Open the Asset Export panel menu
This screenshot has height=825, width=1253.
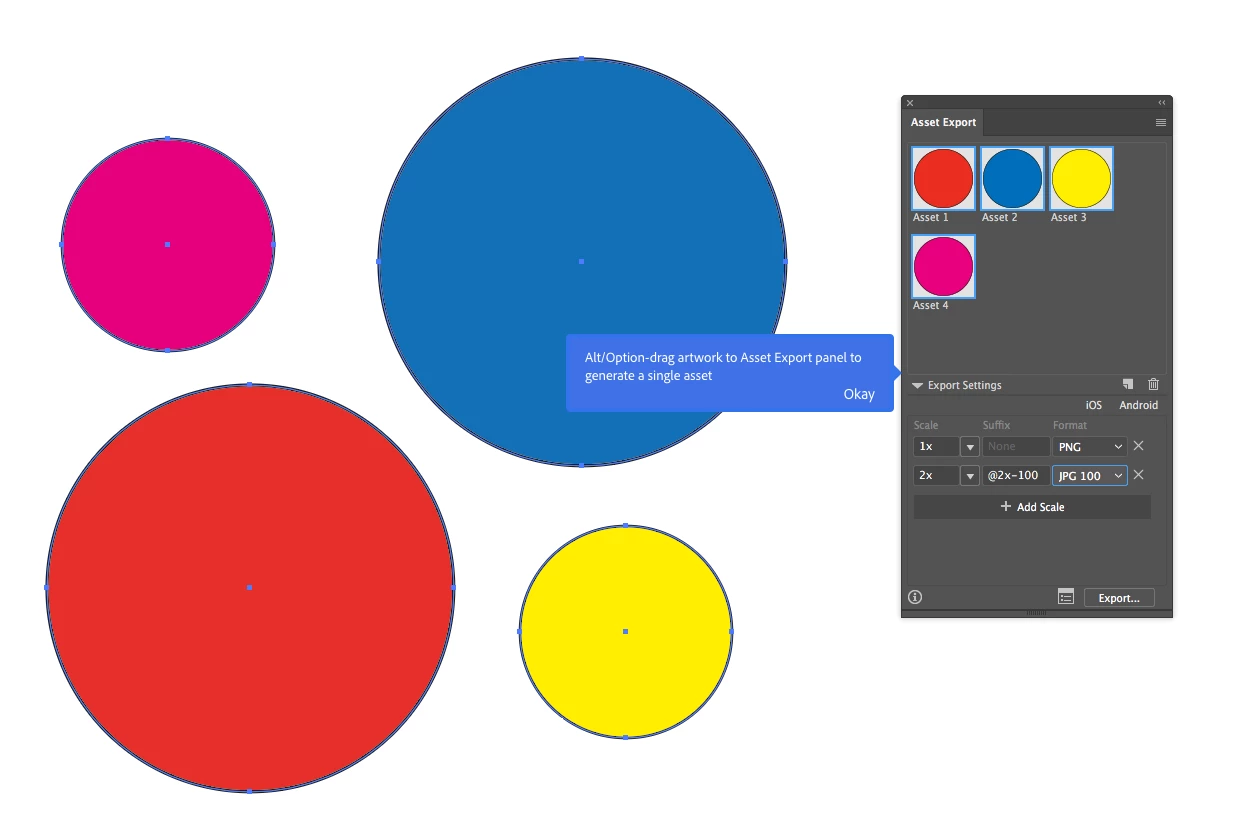pyautogui.click(x=1161, y=122)
